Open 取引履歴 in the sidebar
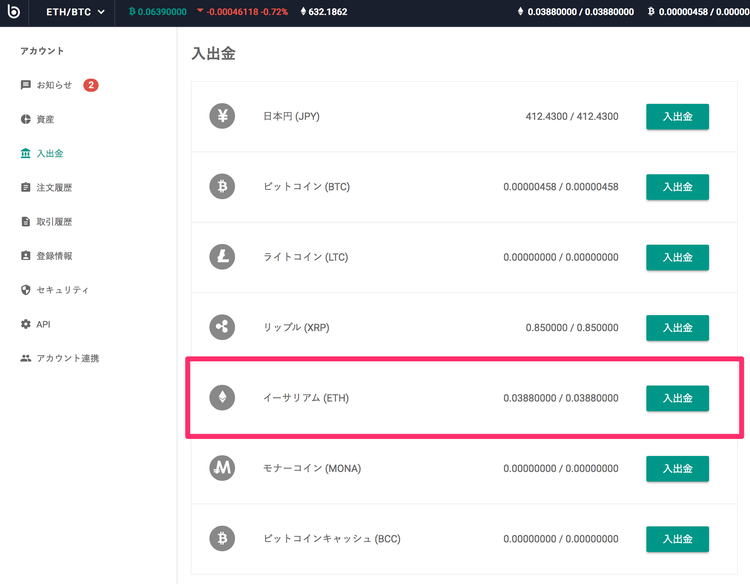This screenshot has height=584, width=750. (54, 221)
